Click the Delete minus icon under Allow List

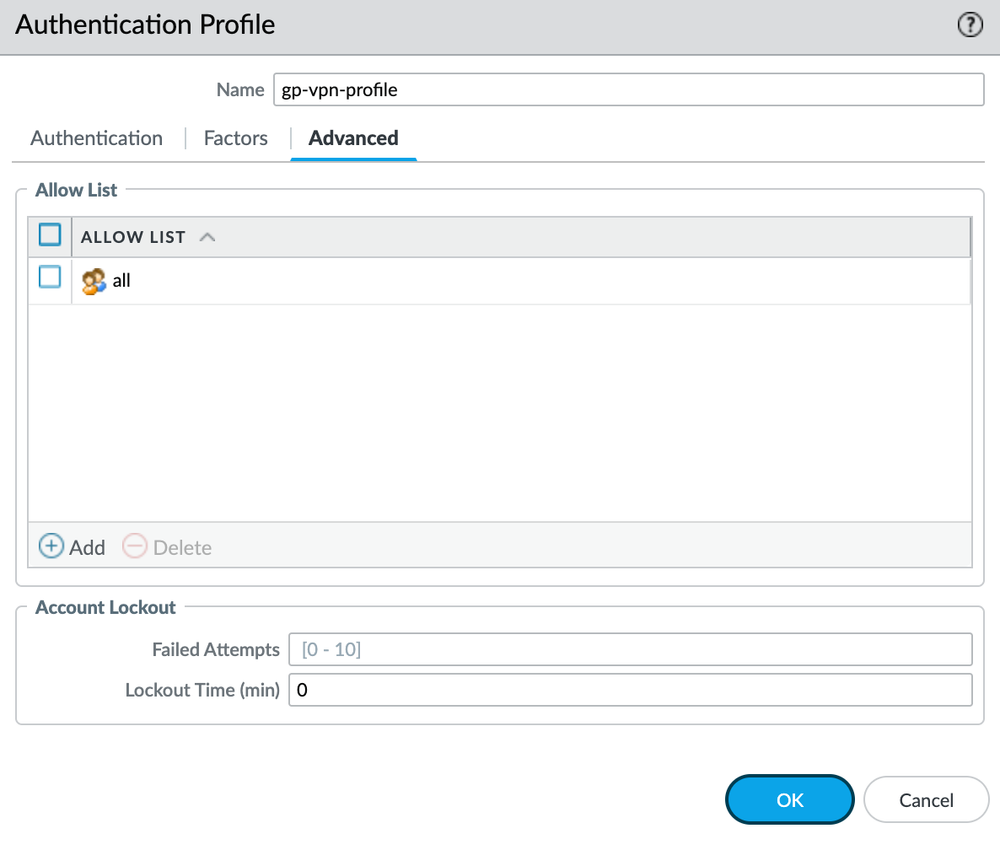[134, 546]
